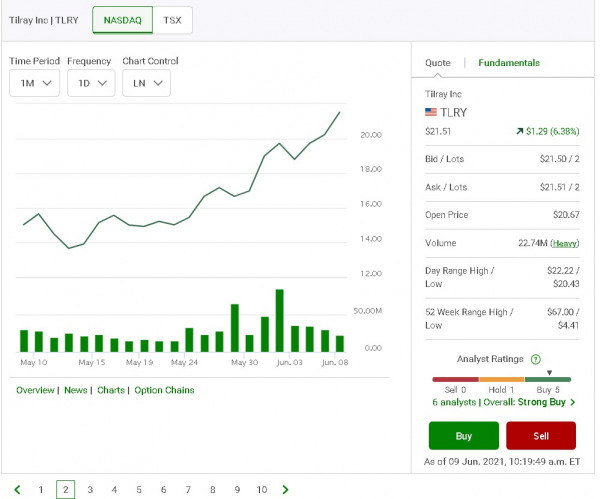
Task: Click the Bid / Lots value $21.50 / 2
Action: pyautogui.click(x=559, y=159)
